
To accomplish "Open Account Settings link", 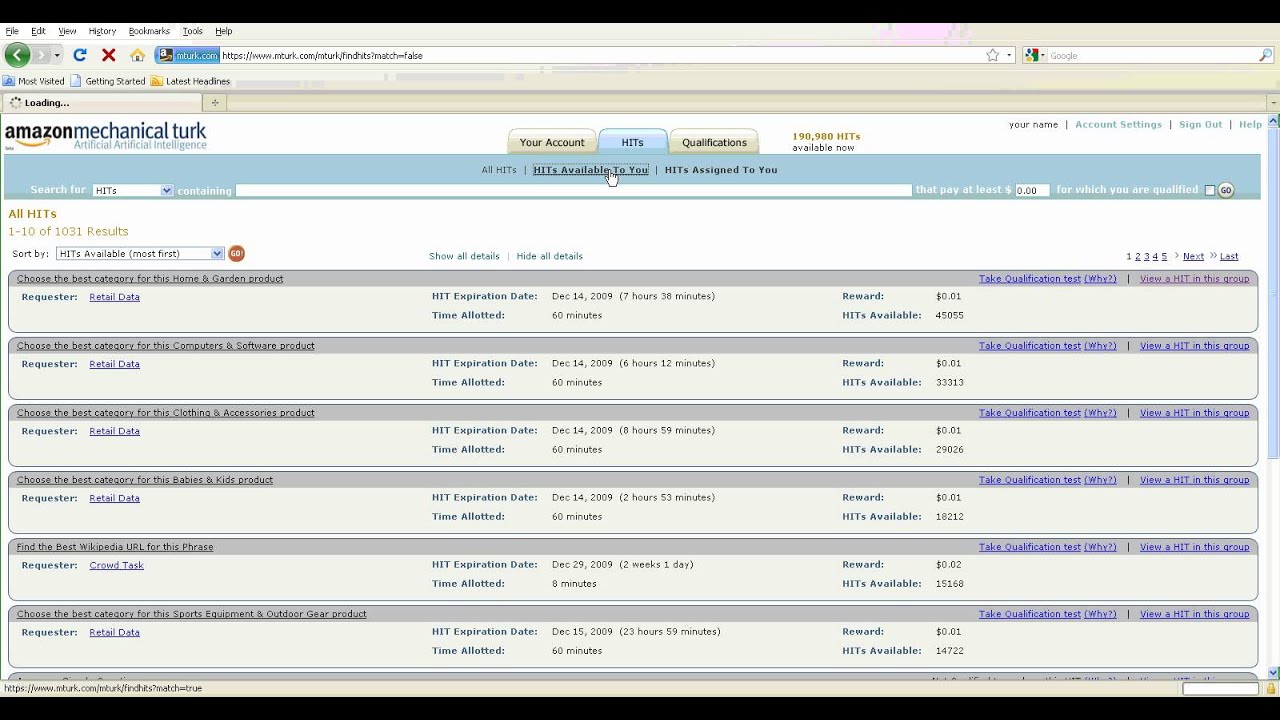I will click(1118, 125).
